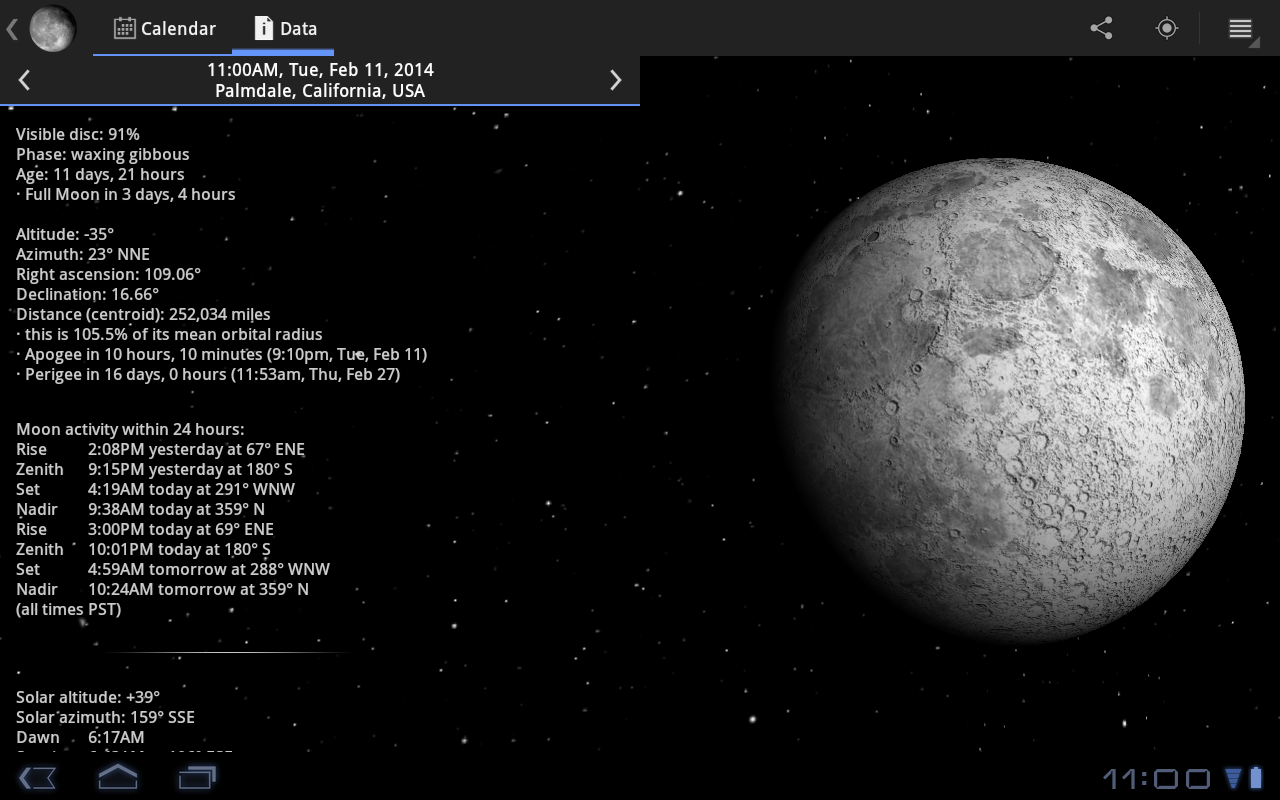Tap the '105.5% of its mean orbital radius' line
The image size is (1280, 800).
pyautogui.click(x=169, y=334)
